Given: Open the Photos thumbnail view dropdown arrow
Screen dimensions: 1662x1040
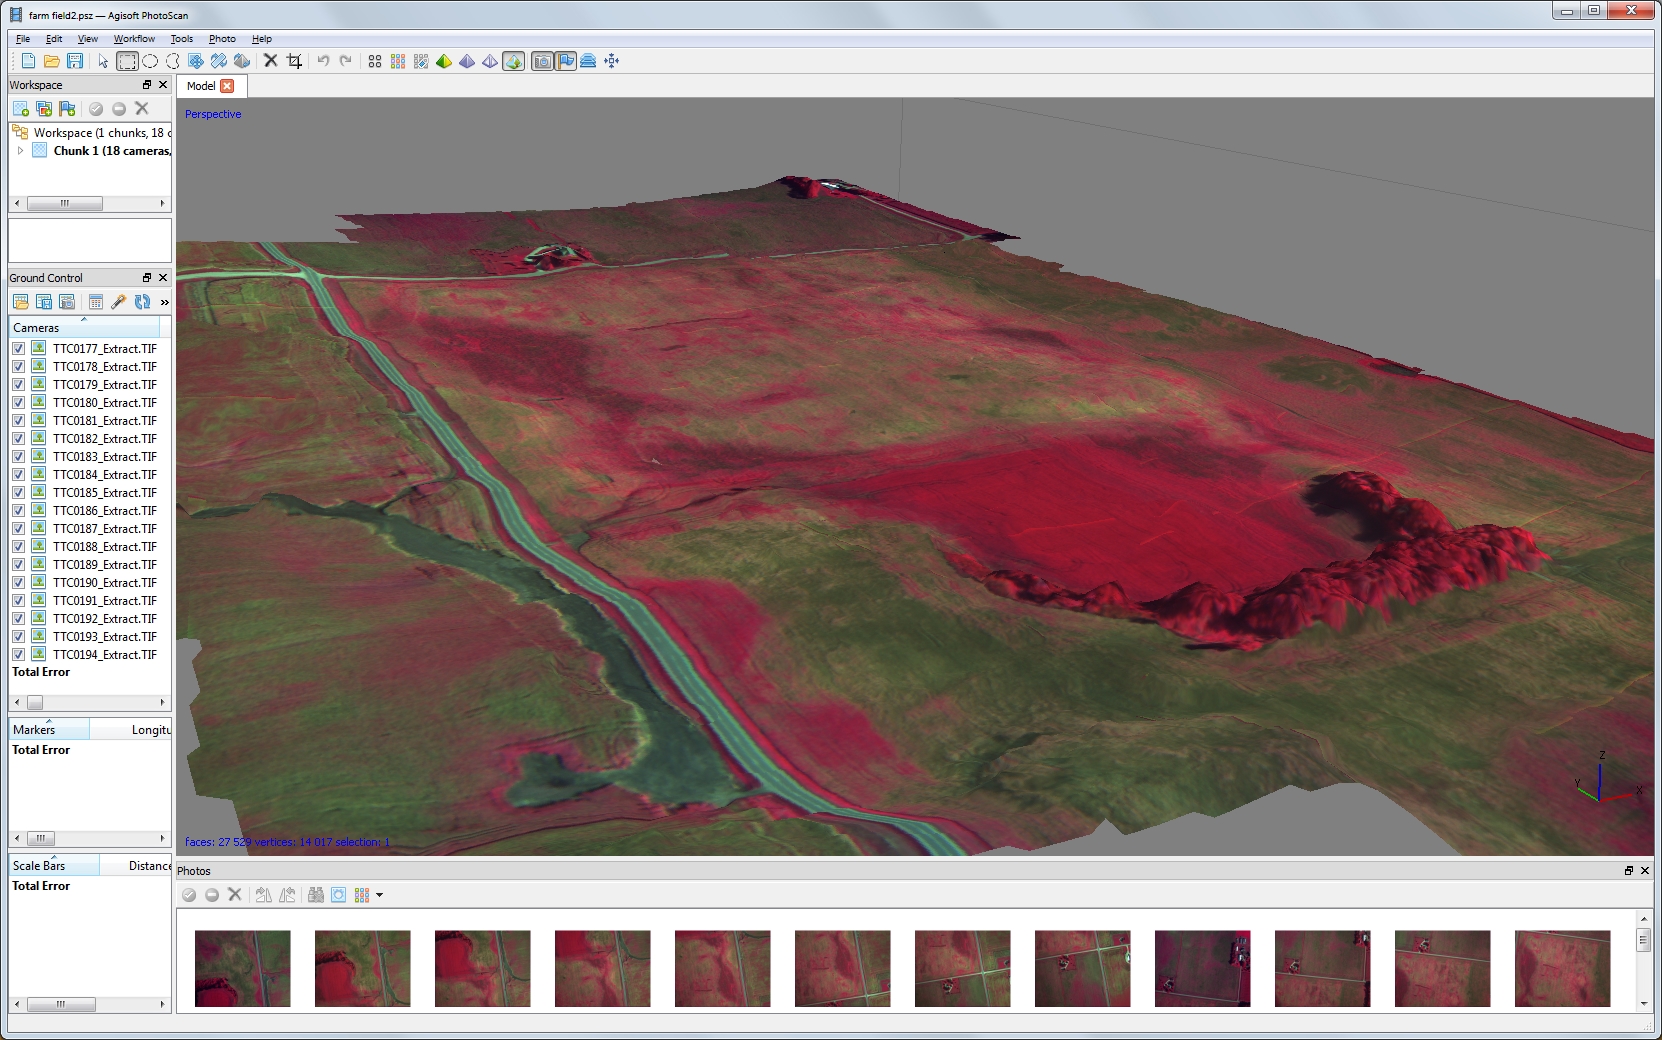Looking at the screenshot, I should (x=379, y=895).
